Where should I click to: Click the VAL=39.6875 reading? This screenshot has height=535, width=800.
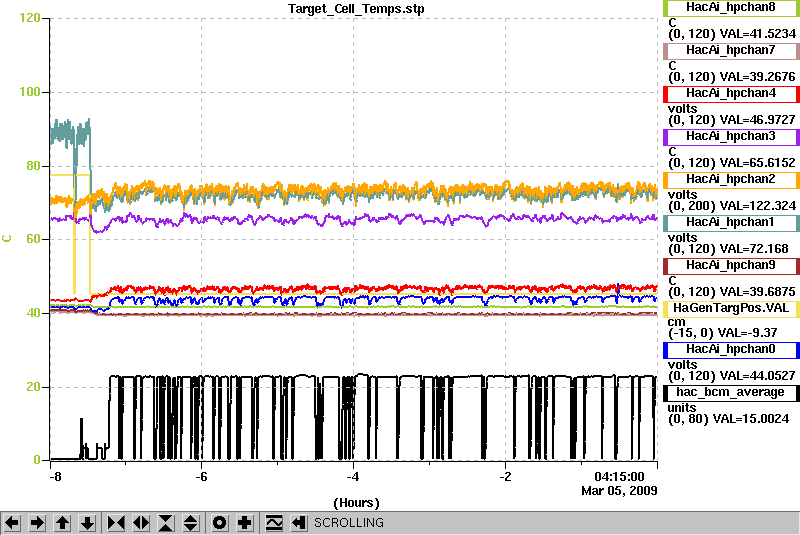point(757,292)
